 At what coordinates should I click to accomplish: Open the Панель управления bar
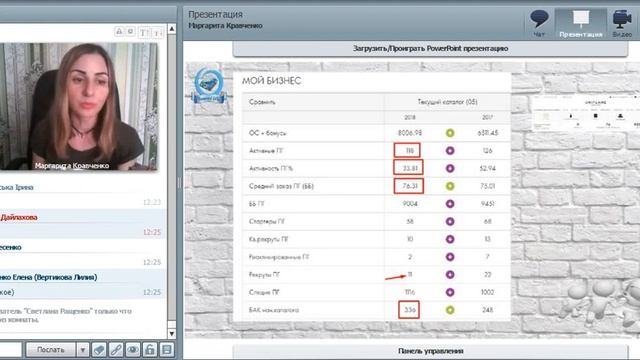point(430,351)
